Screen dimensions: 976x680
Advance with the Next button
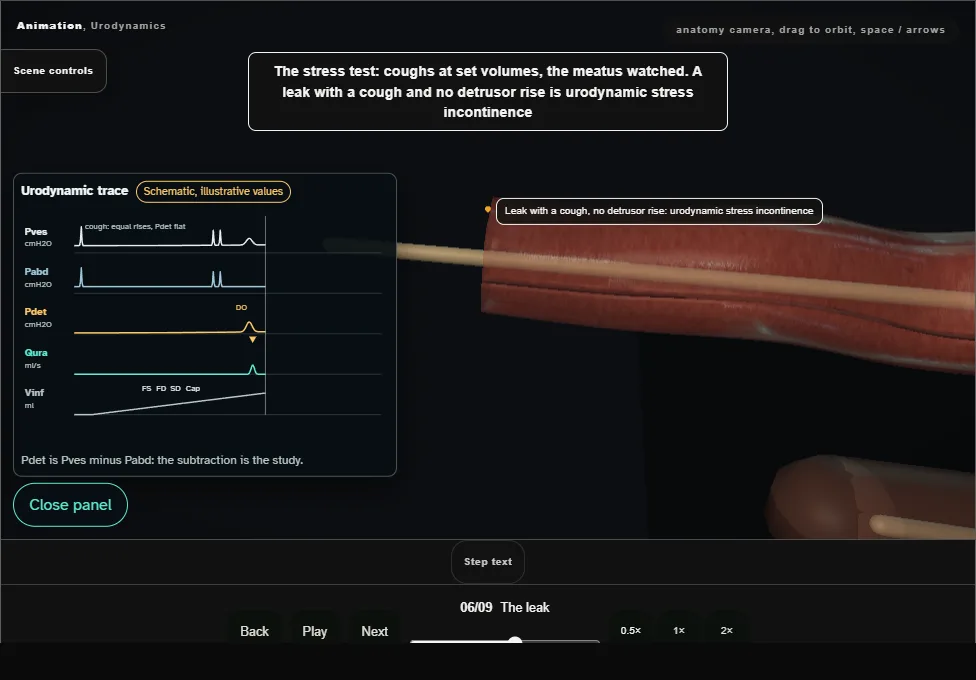tap(375, 631)
